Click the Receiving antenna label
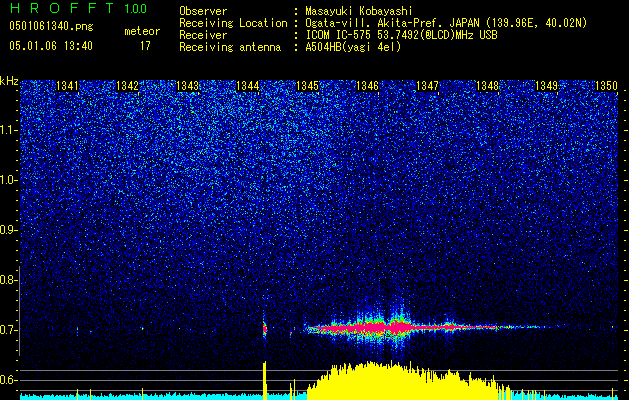 [230, 47]
